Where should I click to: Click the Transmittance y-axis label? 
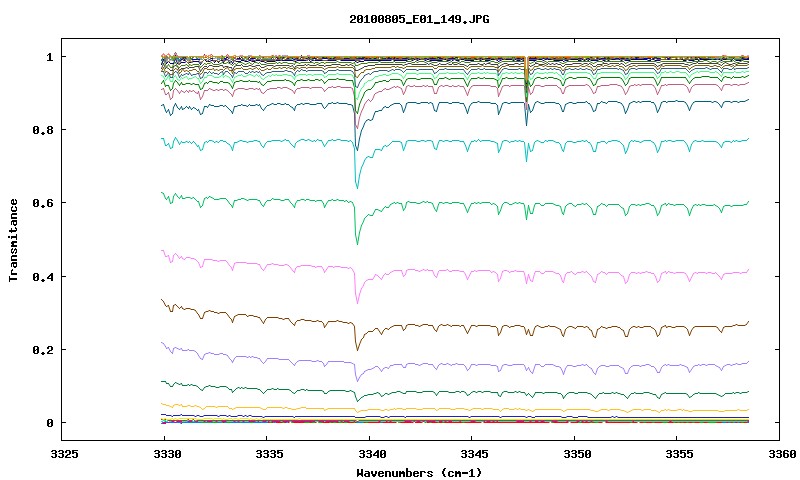(x=14, y=240)
